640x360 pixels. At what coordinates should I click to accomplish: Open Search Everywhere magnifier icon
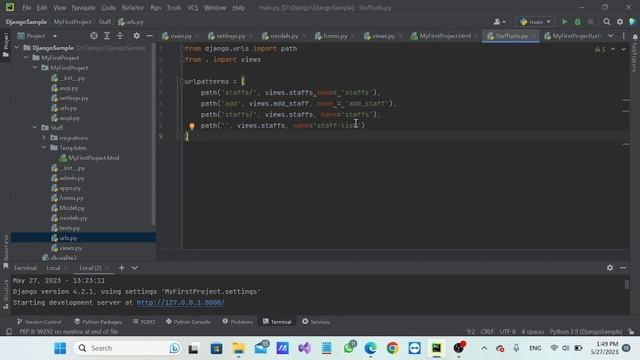coord(607,22)
